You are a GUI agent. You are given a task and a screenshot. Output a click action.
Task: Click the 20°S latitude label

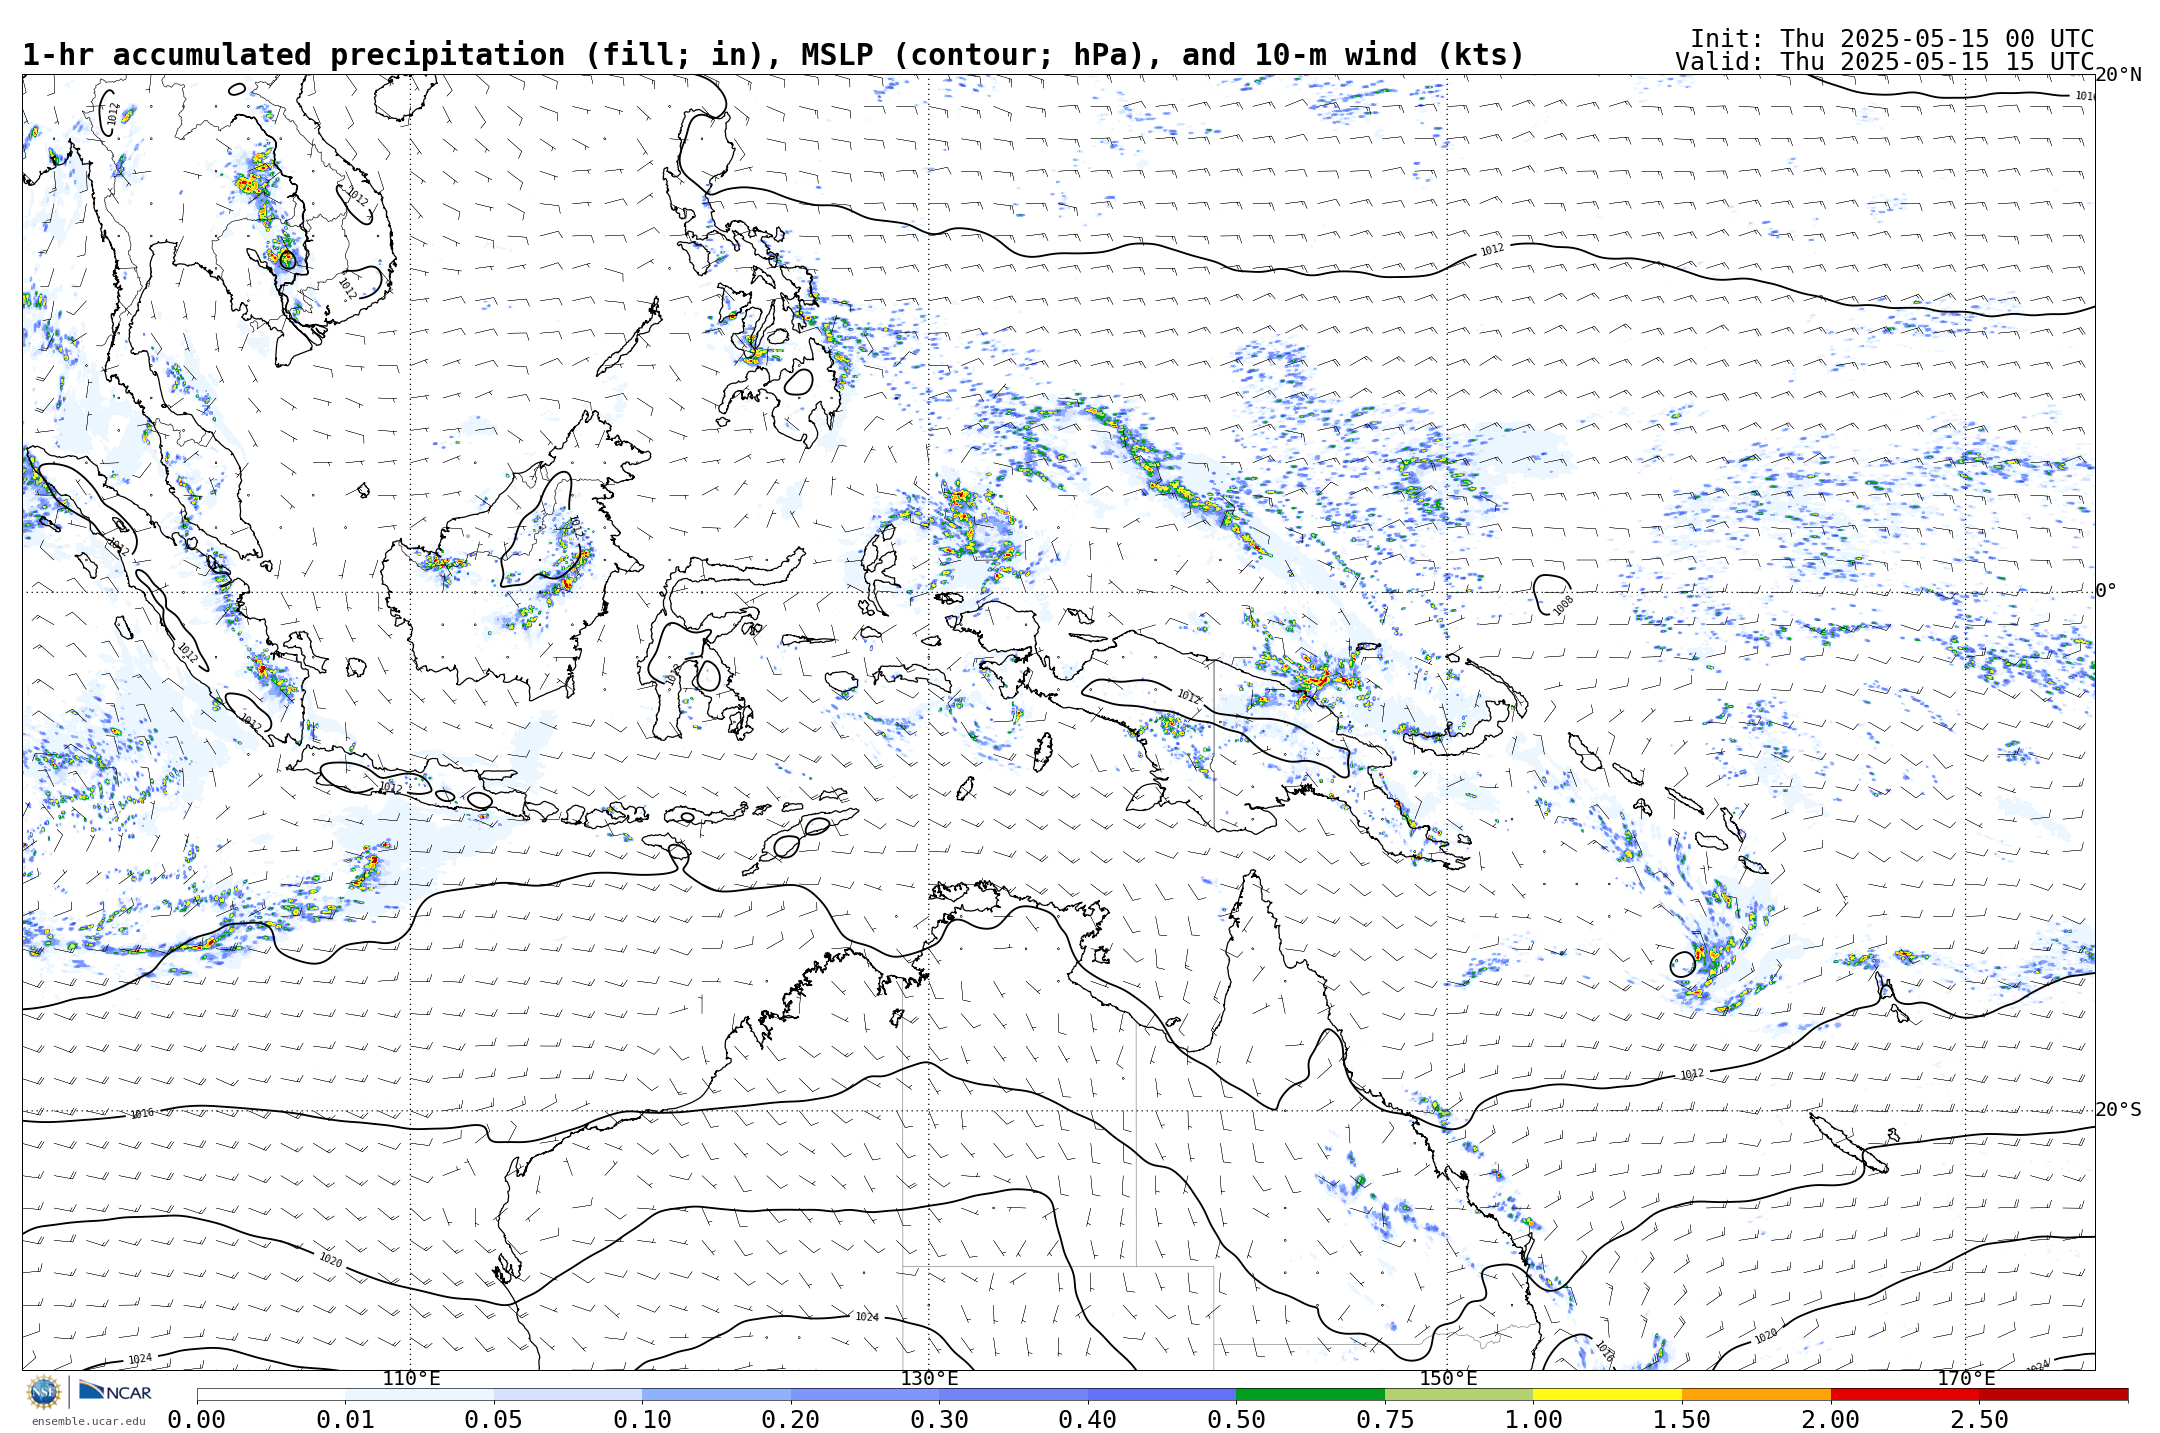click(2118, 1110)
